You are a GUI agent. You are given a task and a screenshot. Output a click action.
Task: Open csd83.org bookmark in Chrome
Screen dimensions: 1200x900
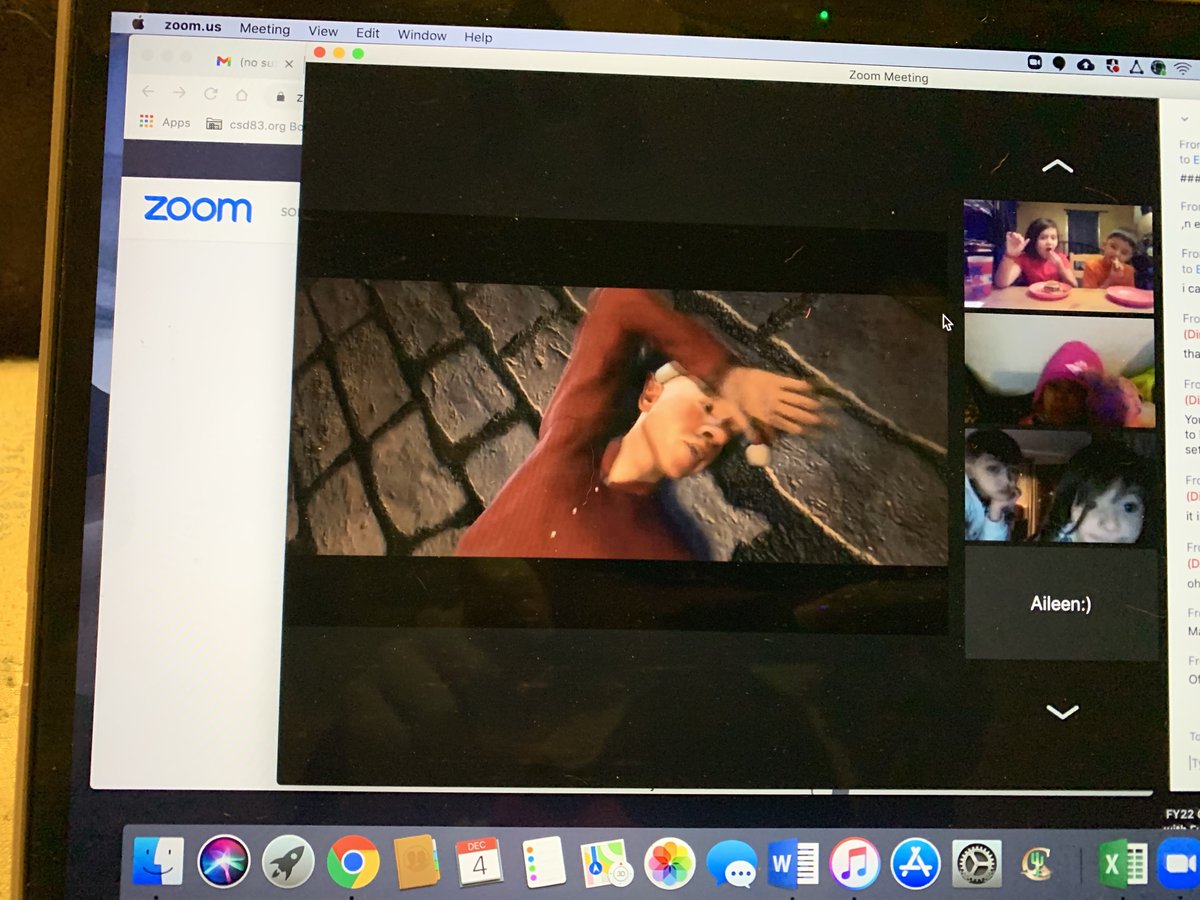click(255, 125)
